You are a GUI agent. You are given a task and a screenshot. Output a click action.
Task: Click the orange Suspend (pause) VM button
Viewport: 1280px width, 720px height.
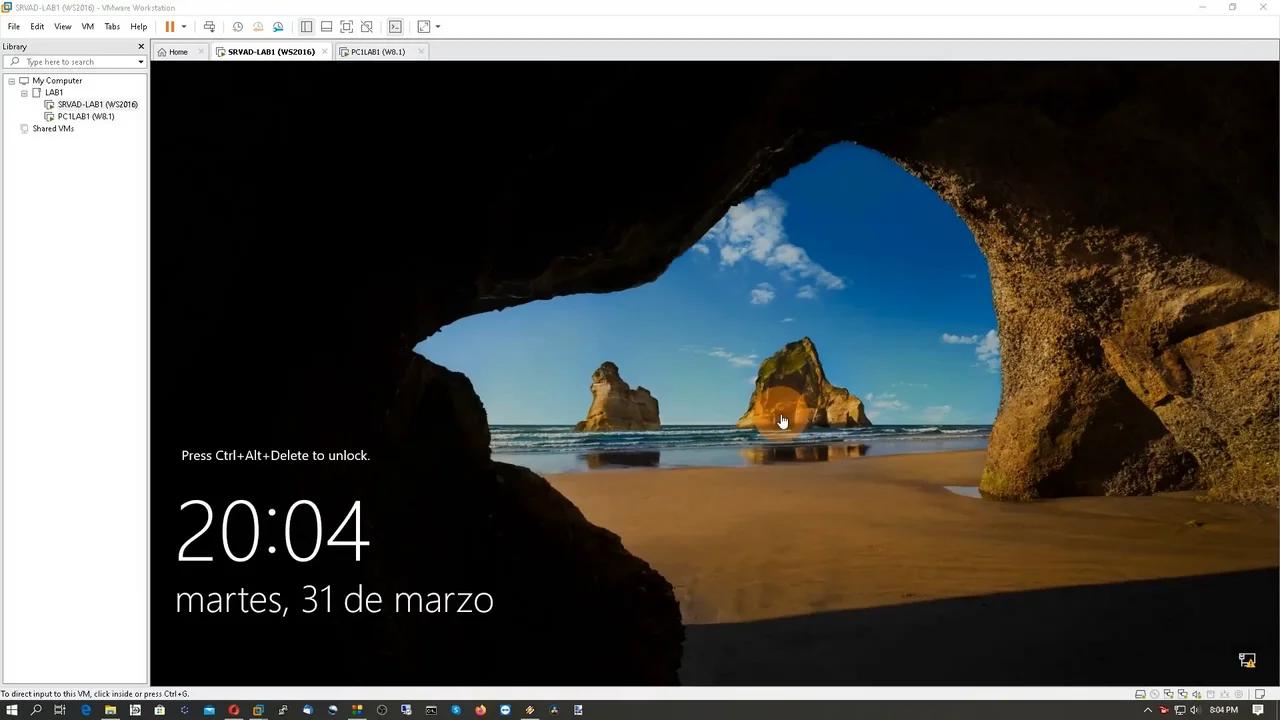point(169,27)
